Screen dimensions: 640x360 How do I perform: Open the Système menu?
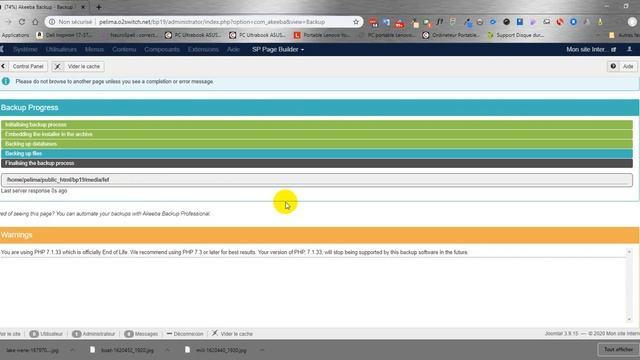[25, 49]
